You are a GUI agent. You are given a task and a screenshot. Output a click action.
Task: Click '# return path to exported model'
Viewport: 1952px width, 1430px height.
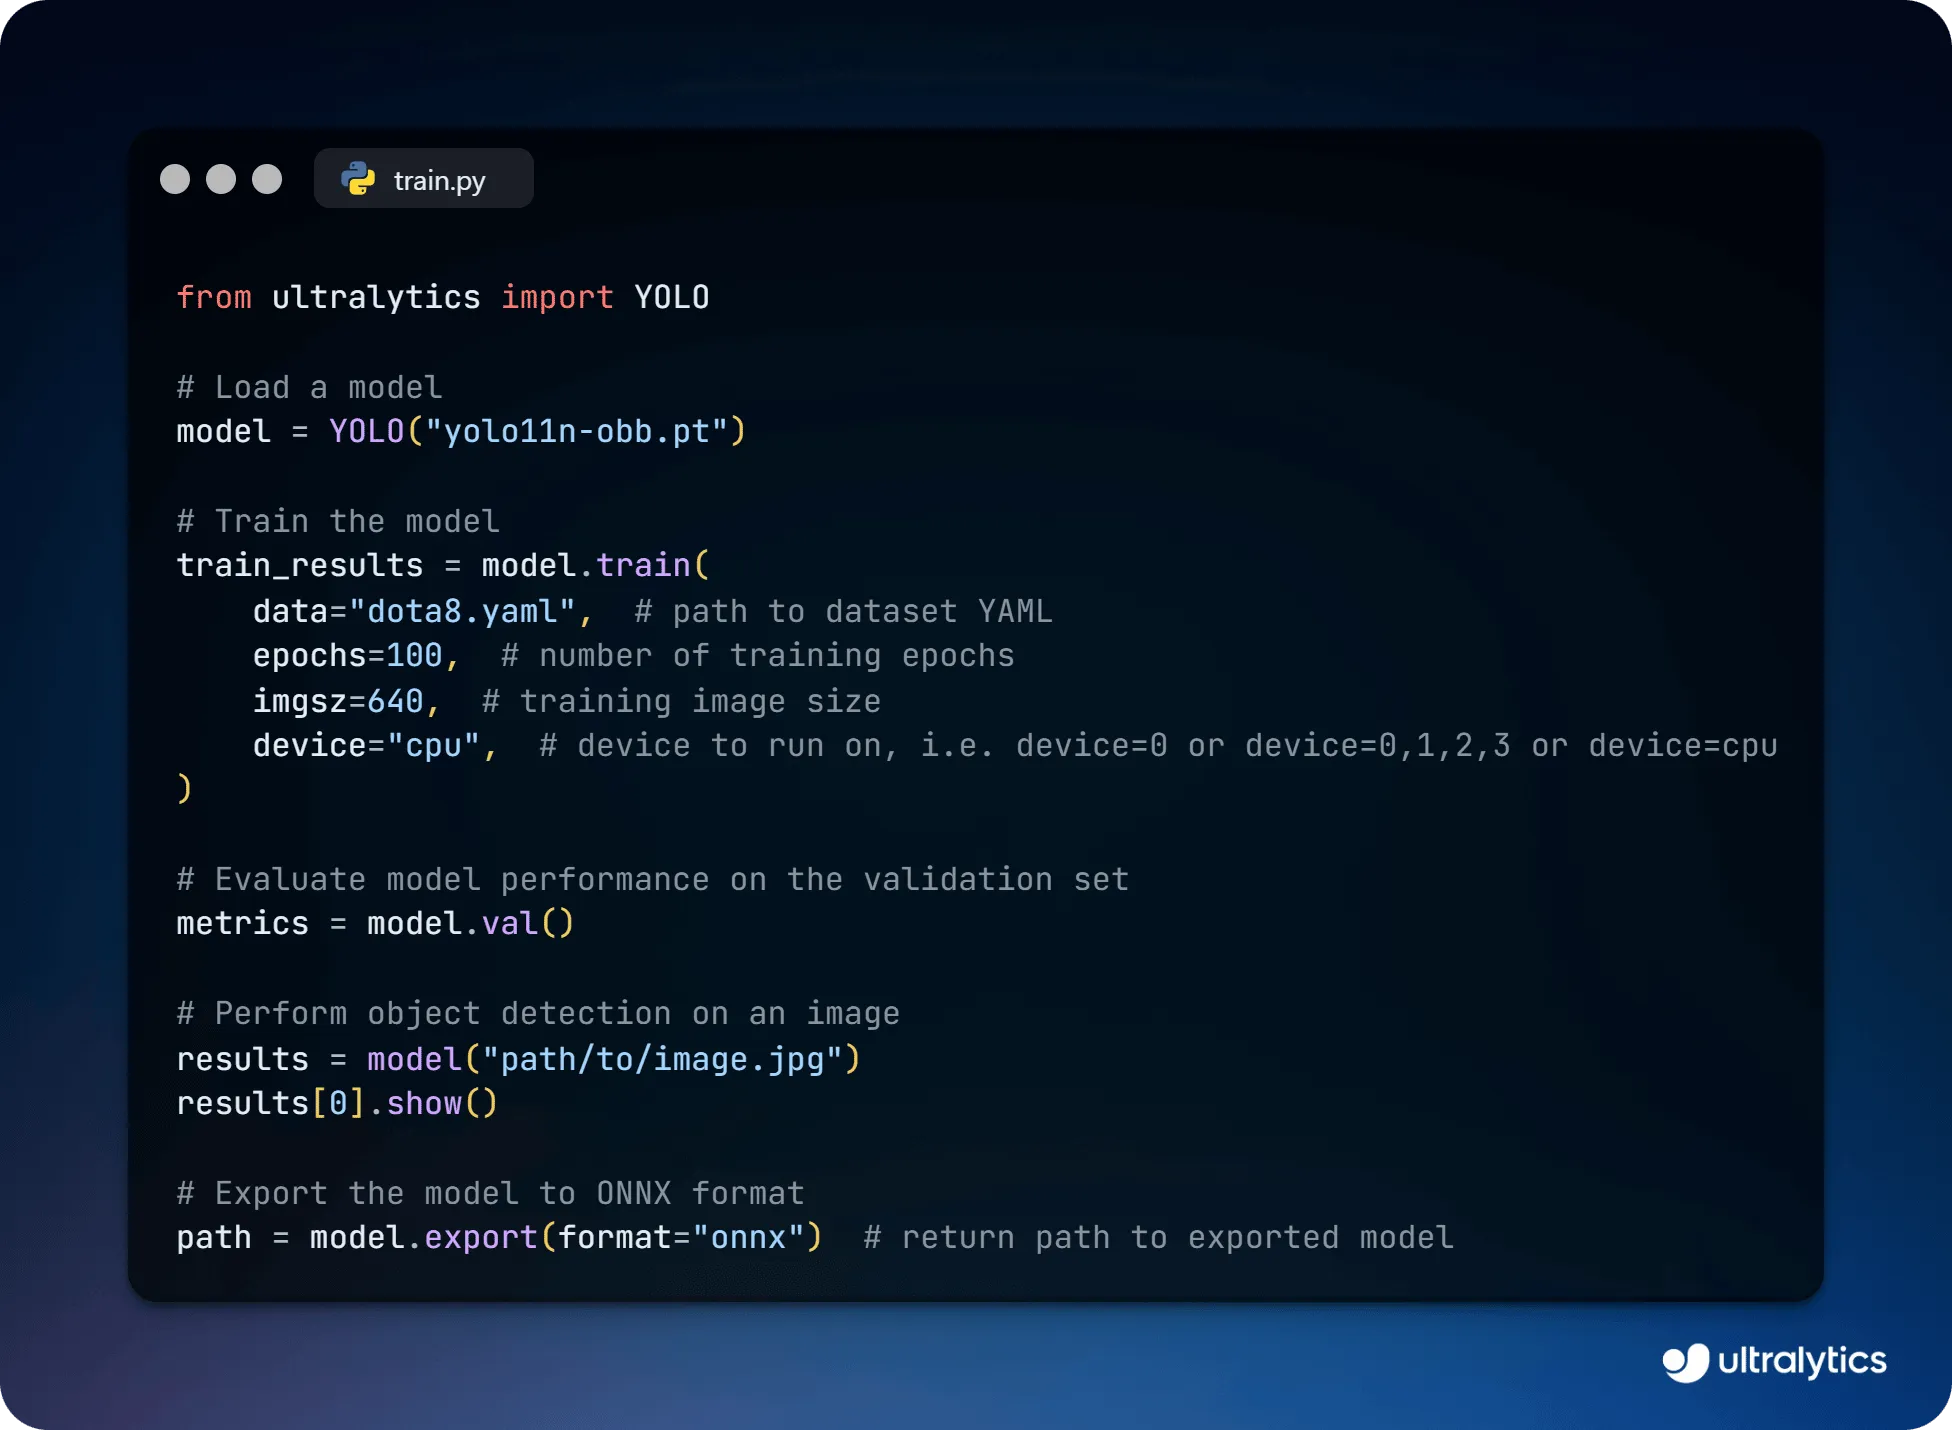click(x=1158, y=1237)
